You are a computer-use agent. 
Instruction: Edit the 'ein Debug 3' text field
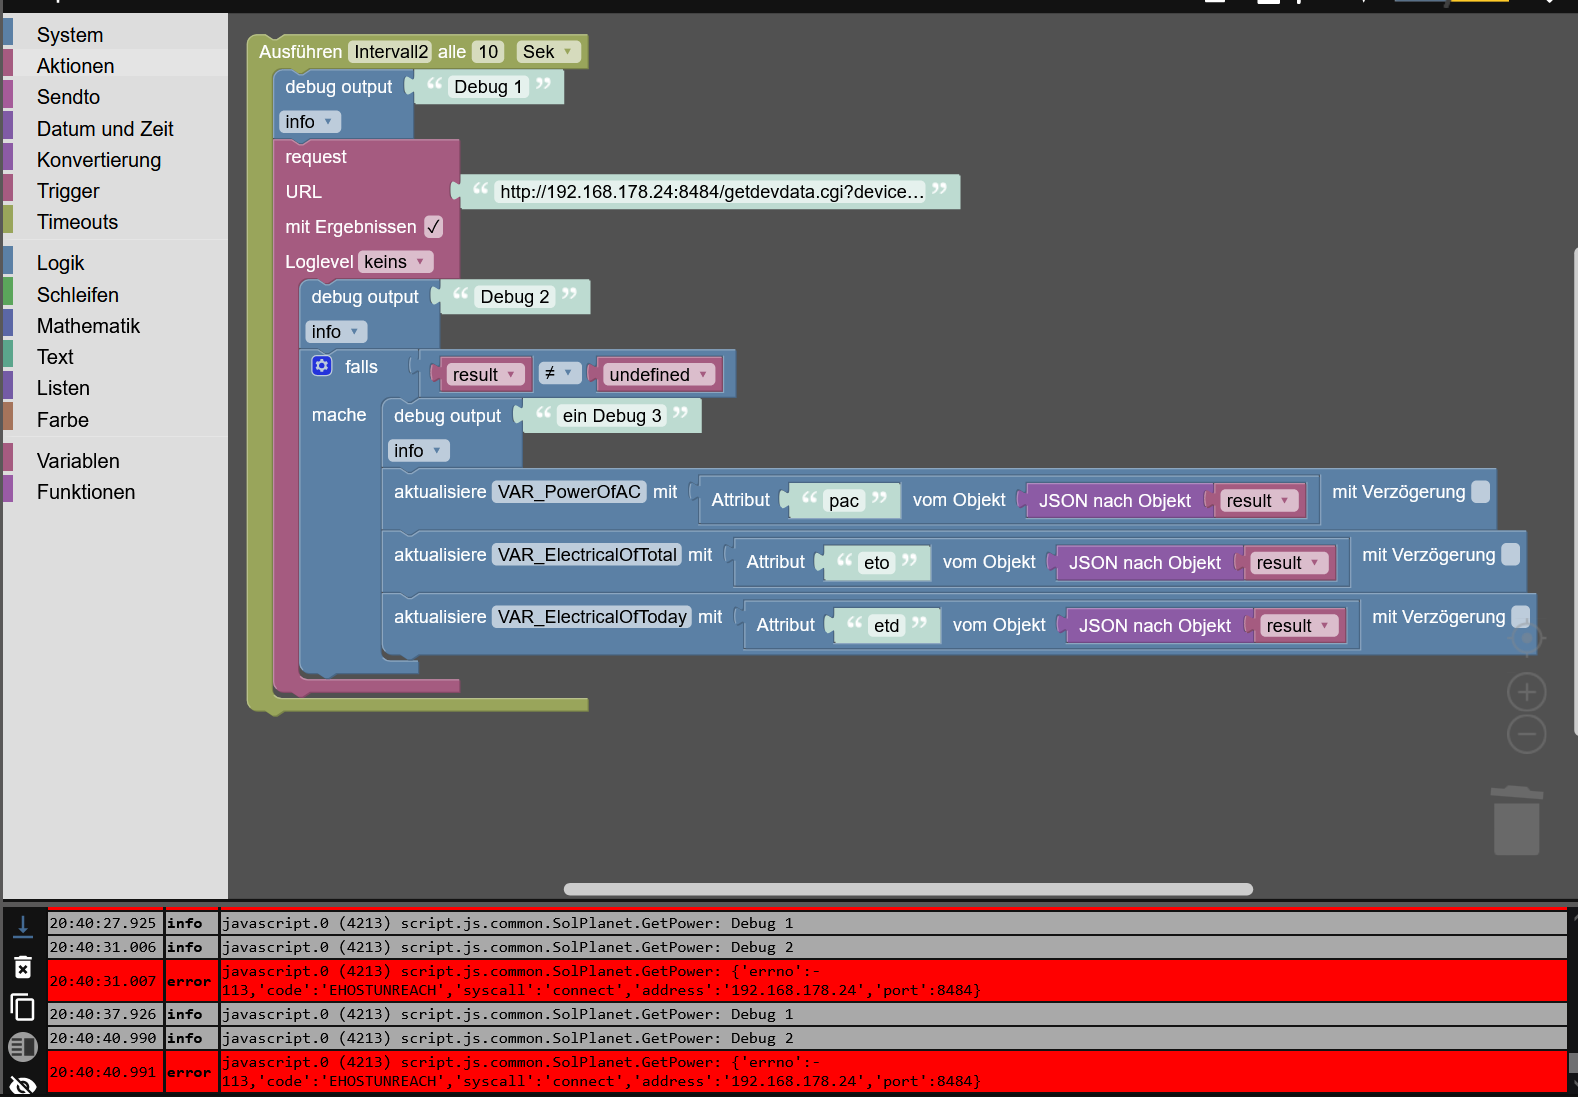(612, 416)
